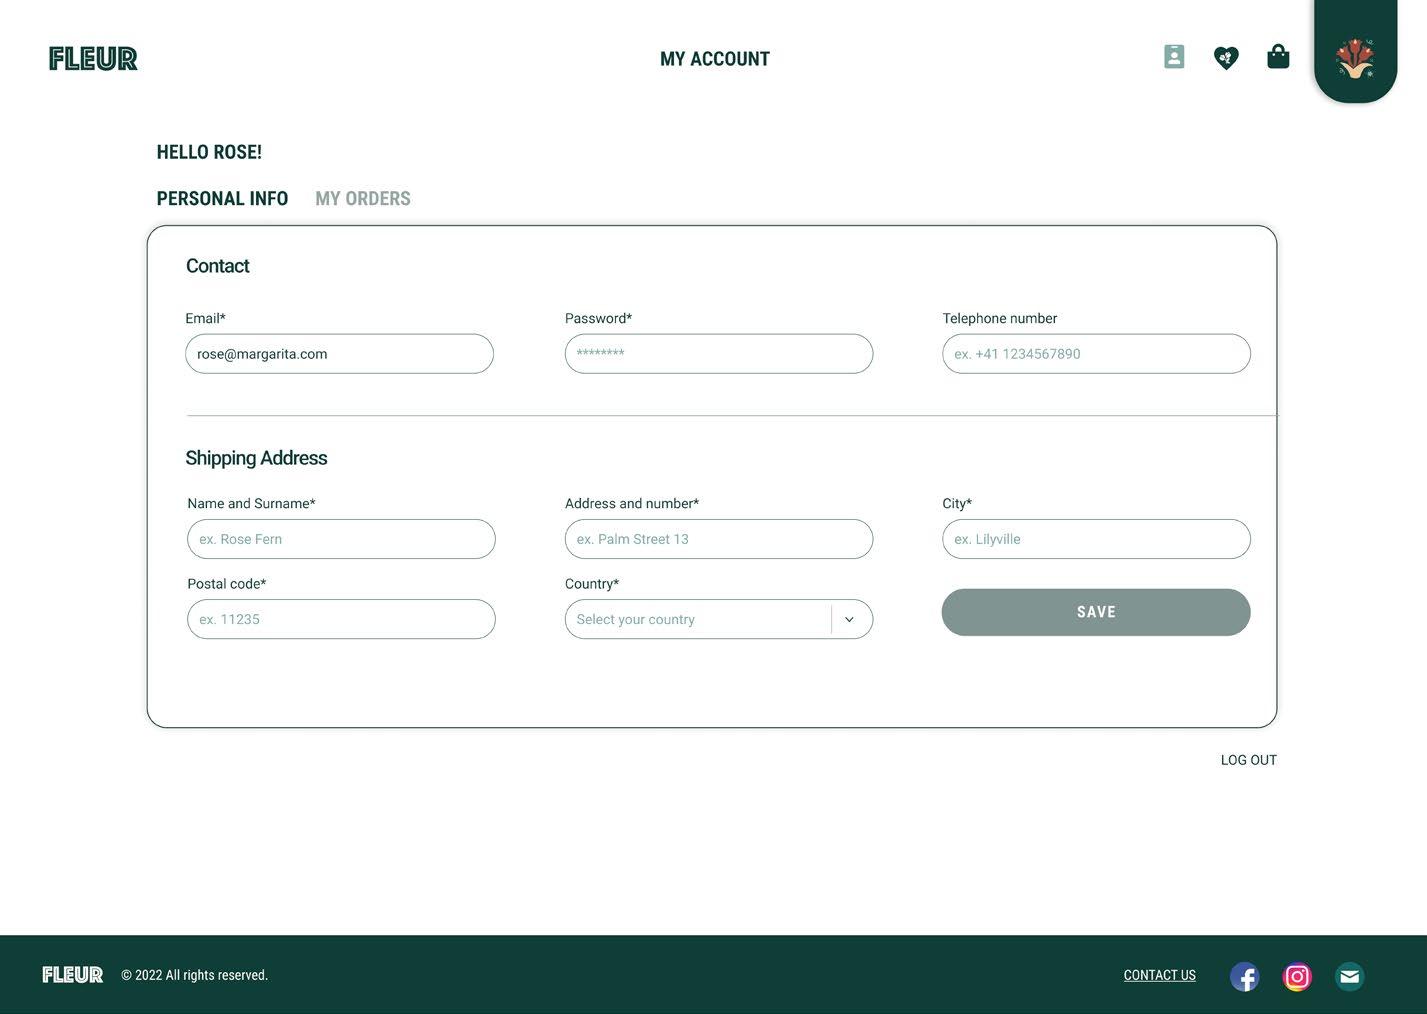1427x1014 pixels.
Task: Click the Email* field label
Action: coord(205,318)
